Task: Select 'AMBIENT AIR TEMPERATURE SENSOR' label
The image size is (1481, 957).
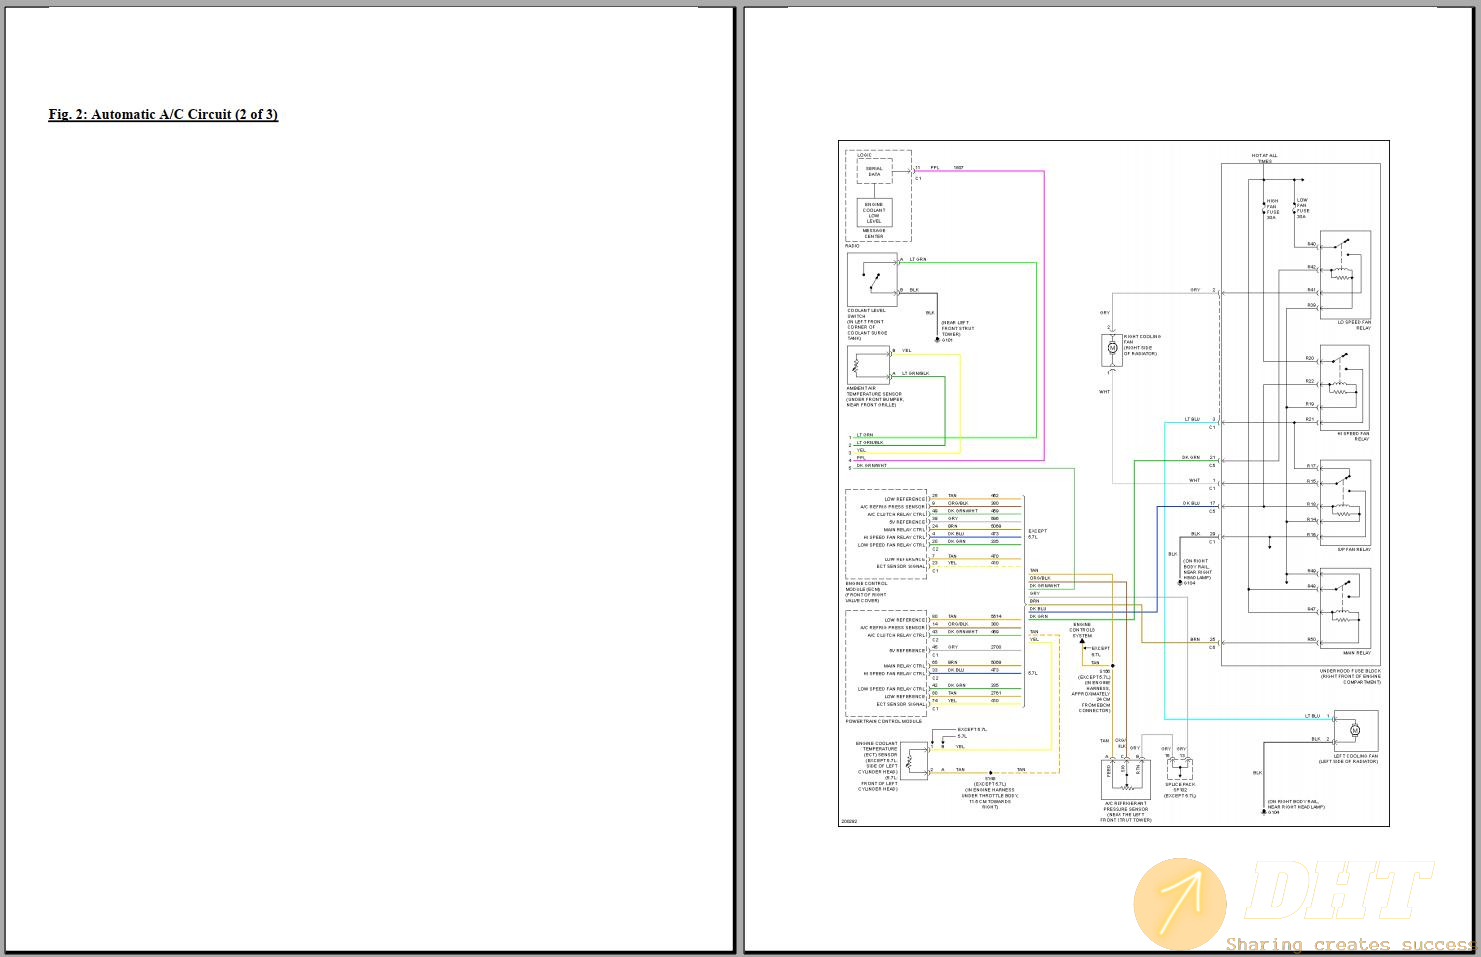Action: pos(874,391)
